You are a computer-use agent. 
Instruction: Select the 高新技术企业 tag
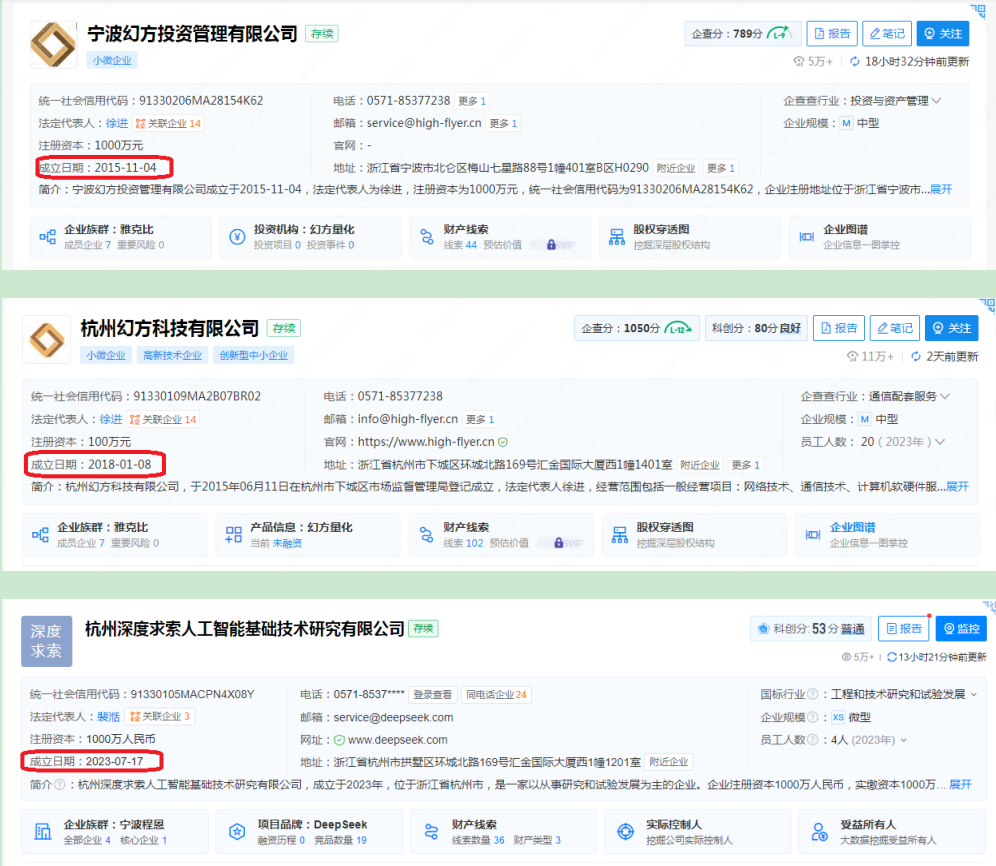(172, 355)
